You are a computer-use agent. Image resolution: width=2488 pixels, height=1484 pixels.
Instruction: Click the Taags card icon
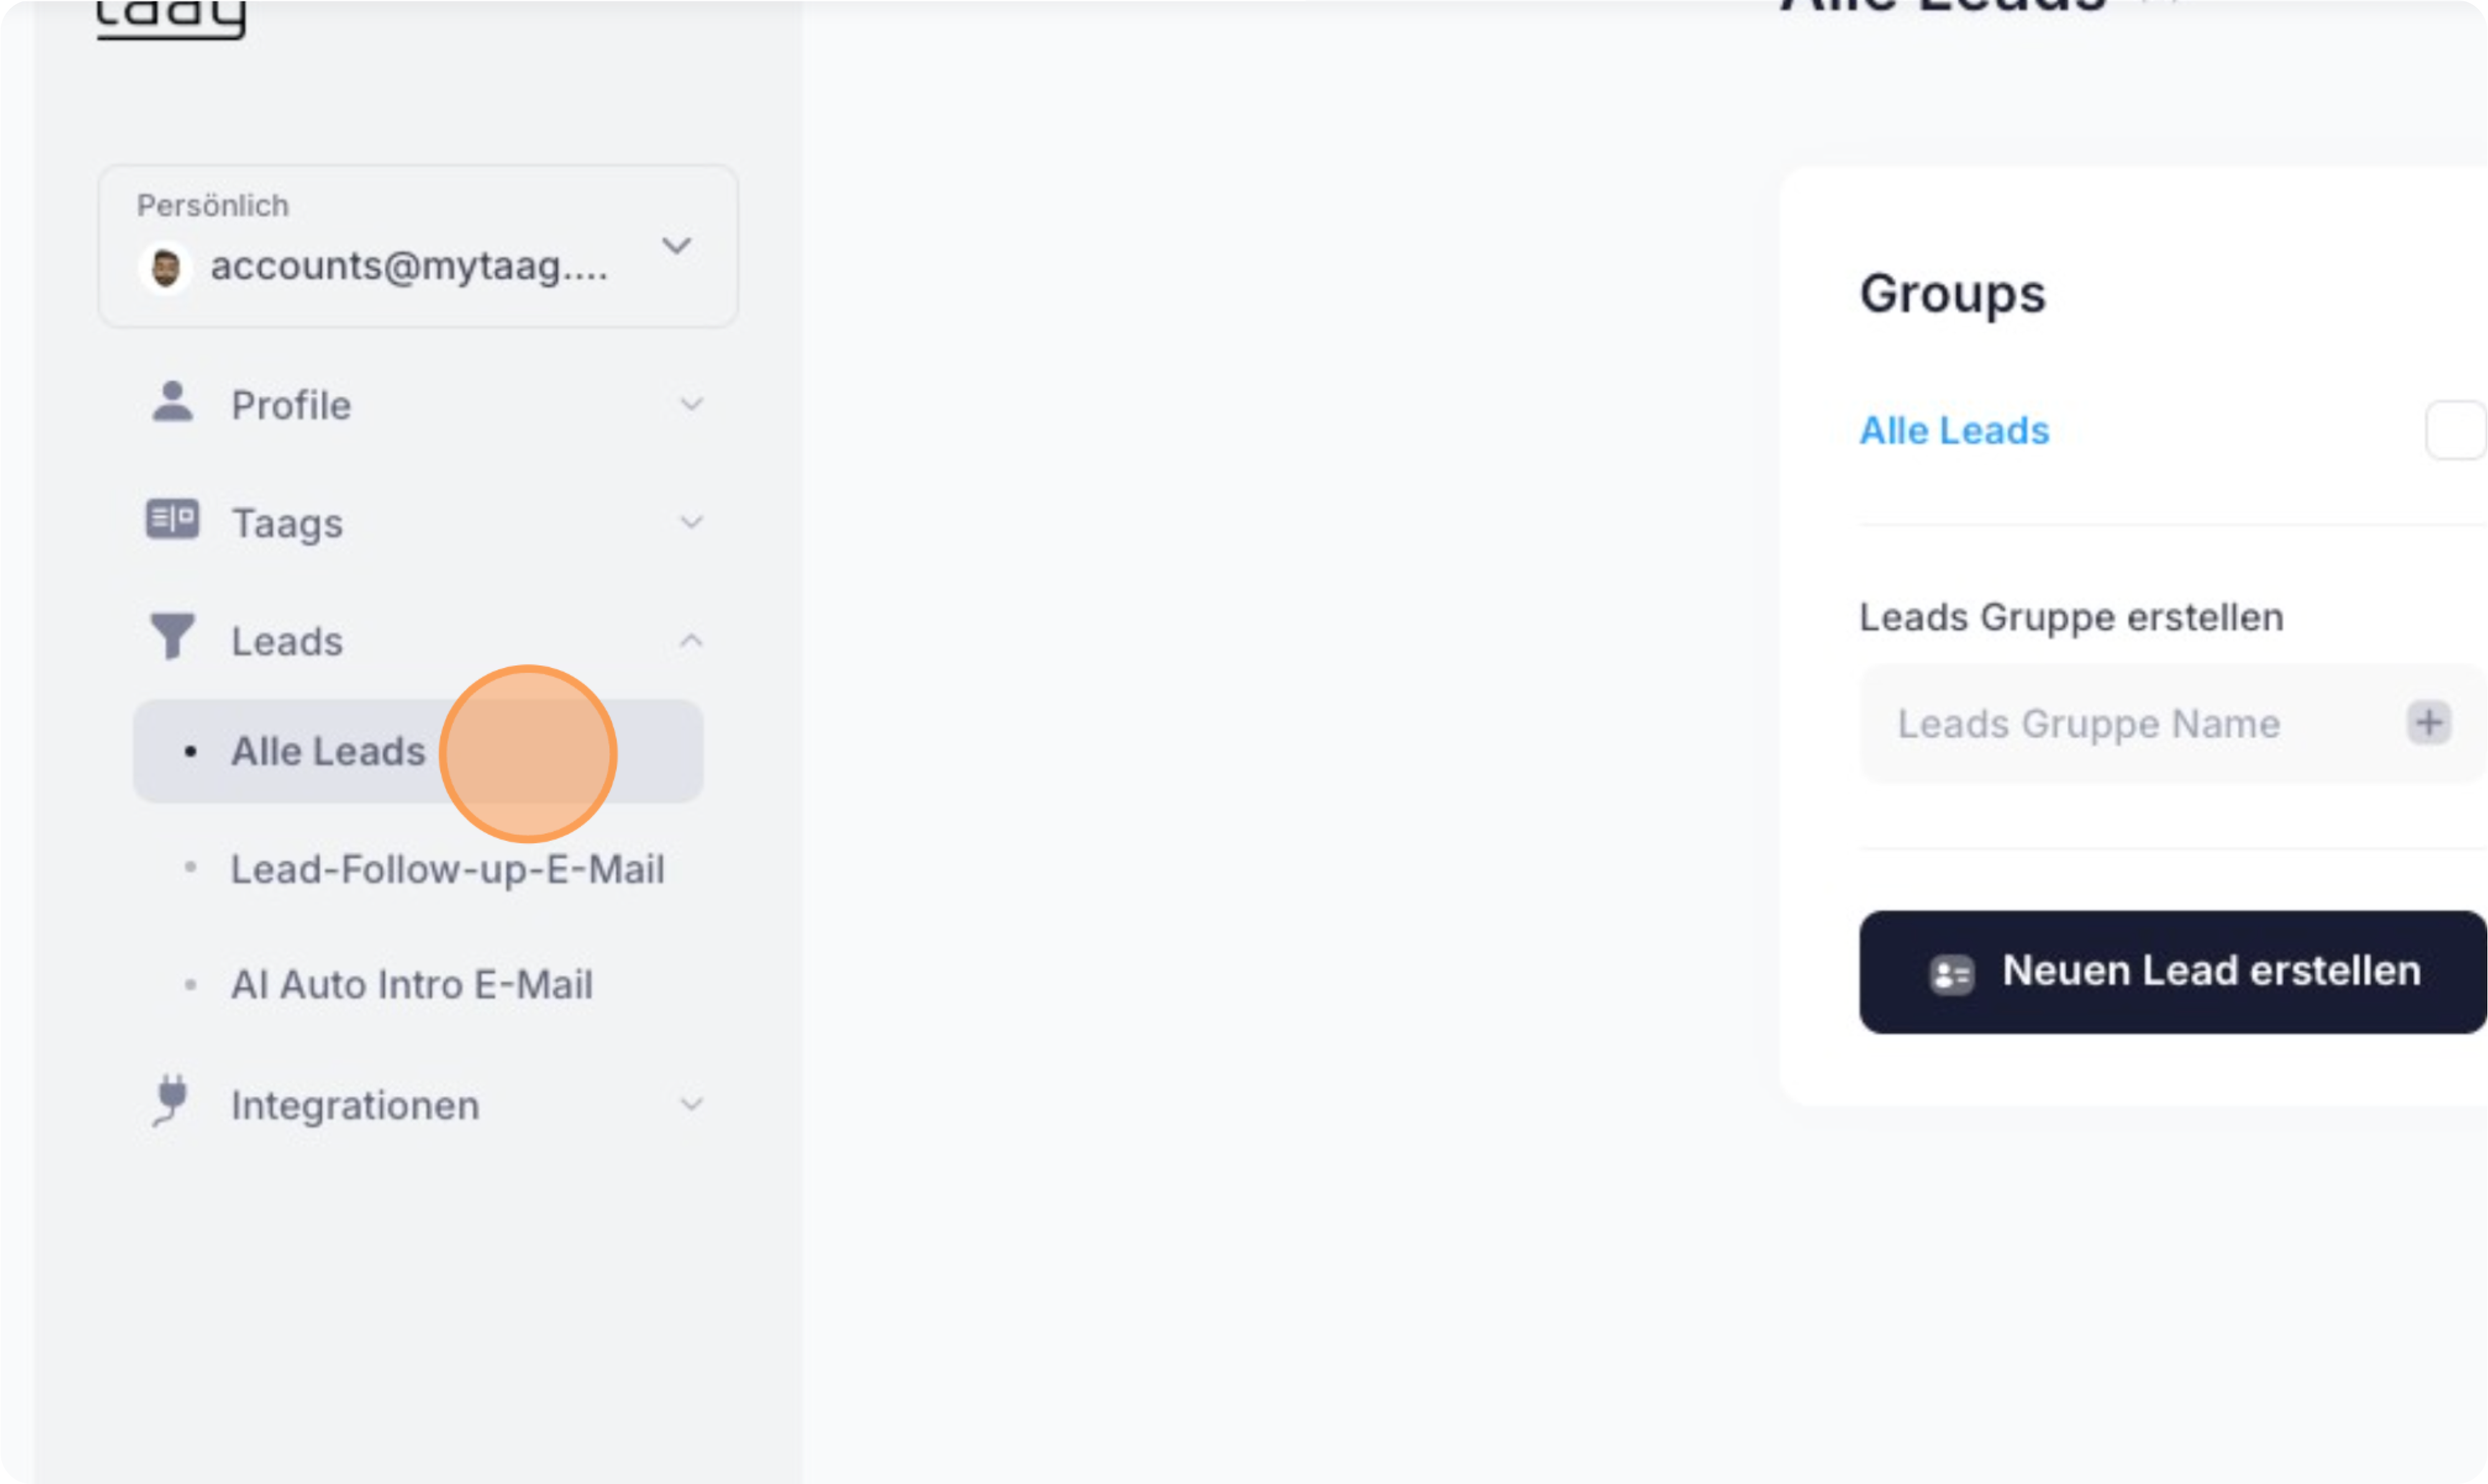[x=172, y=520]
